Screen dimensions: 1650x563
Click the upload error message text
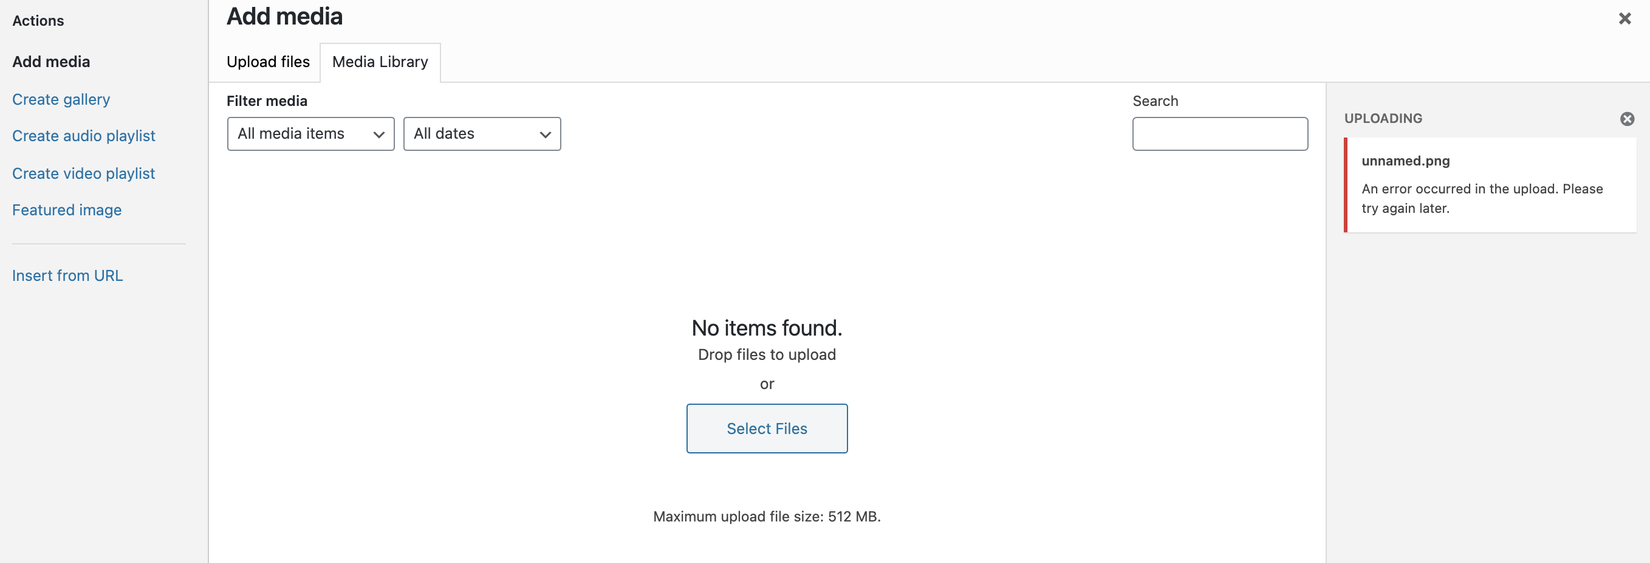(1481, 198)
